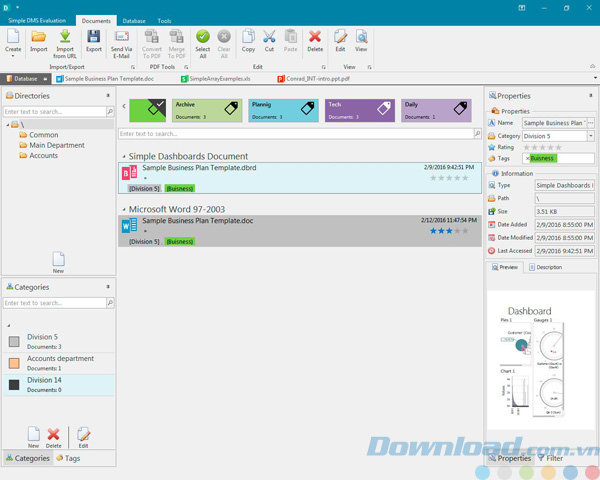Click the Copy icon in Edit group

[248, 36]
